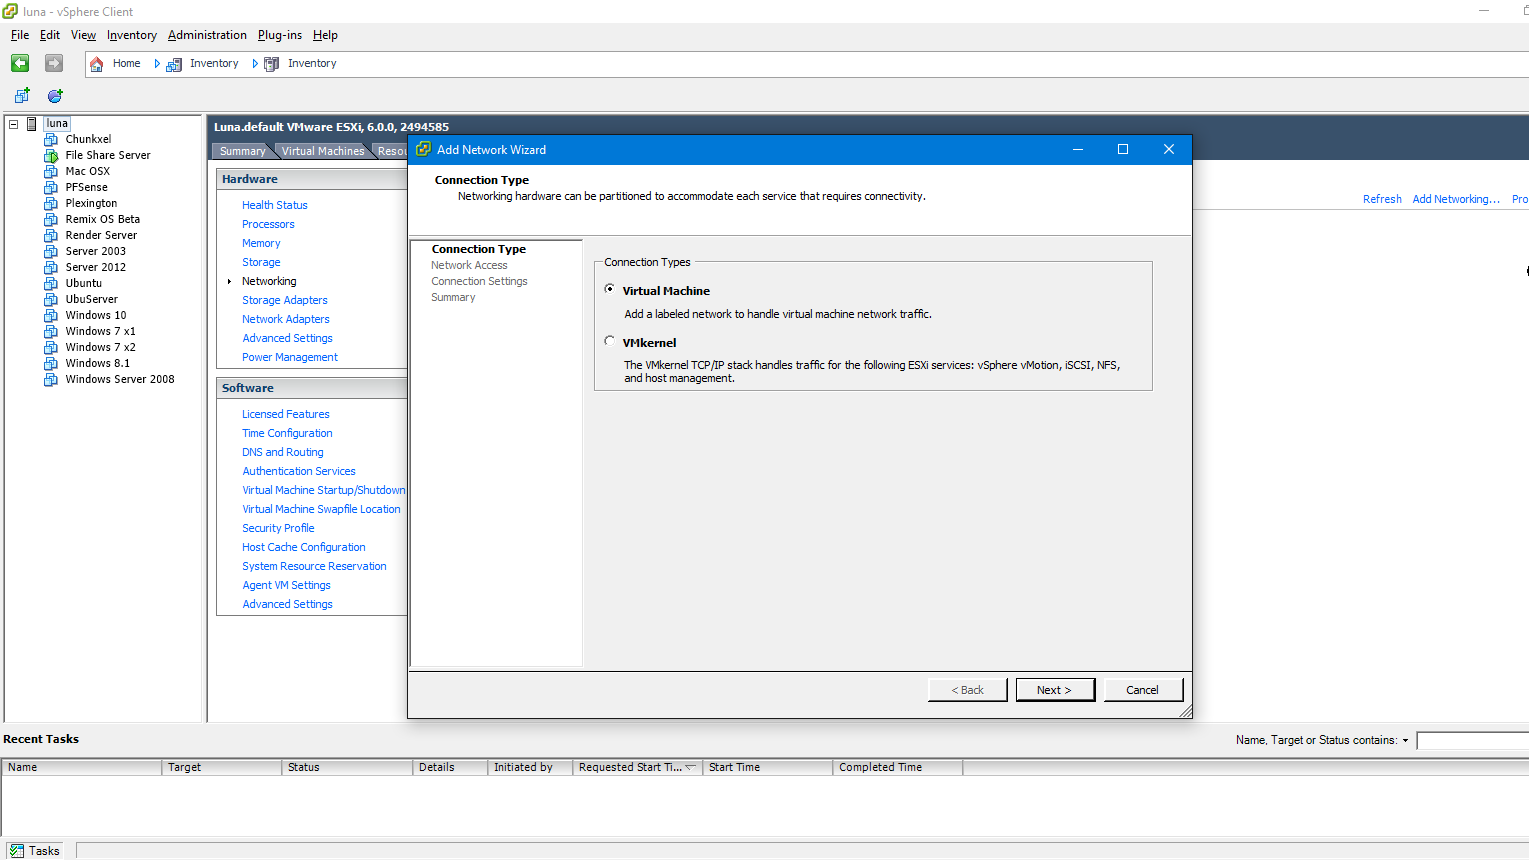
Task: Select the Virtual Machine connection type
Action: [610, 289]
